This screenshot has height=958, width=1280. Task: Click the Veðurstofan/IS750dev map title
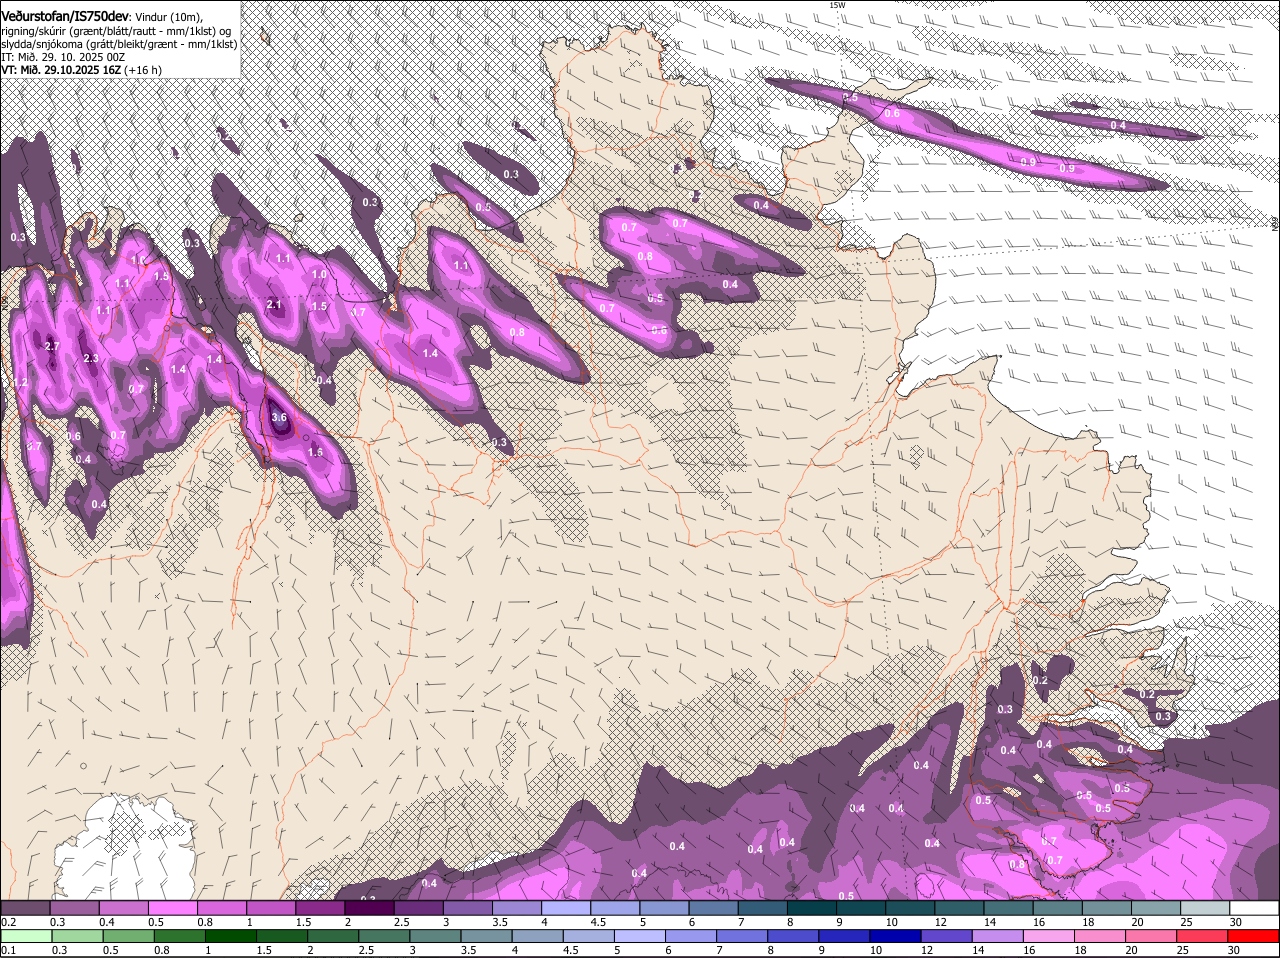pos(64,17)
